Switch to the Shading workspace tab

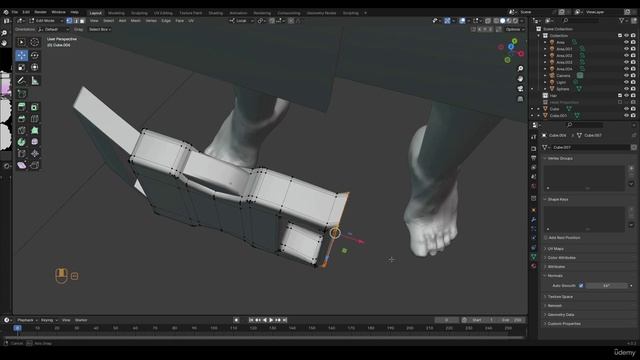click(x=216, y=13)
